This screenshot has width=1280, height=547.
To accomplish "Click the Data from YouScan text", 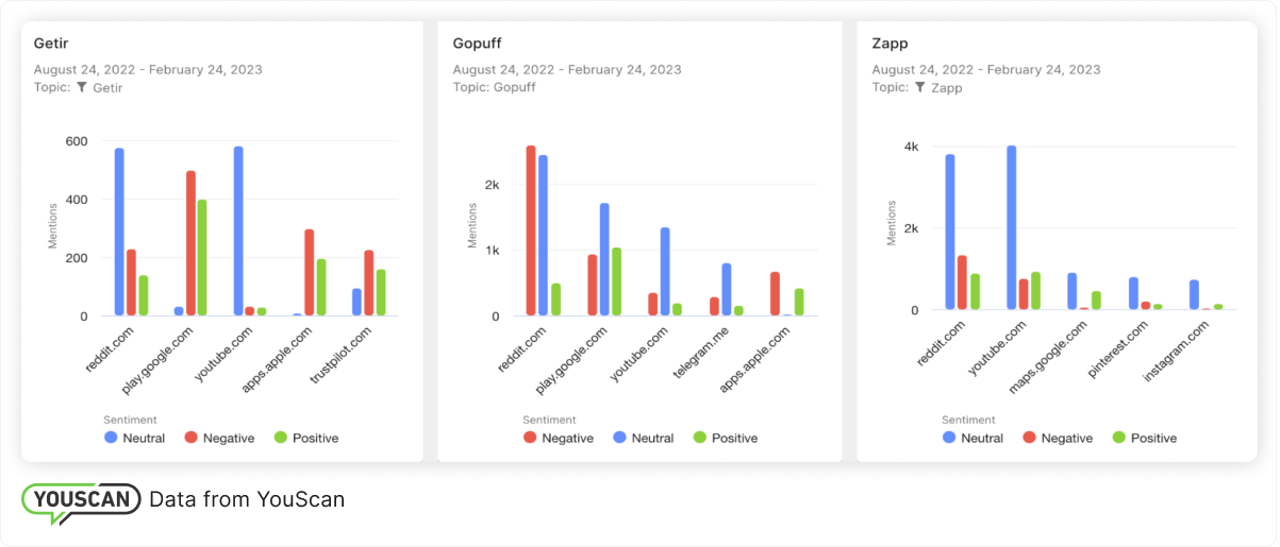I will point(247,499).
